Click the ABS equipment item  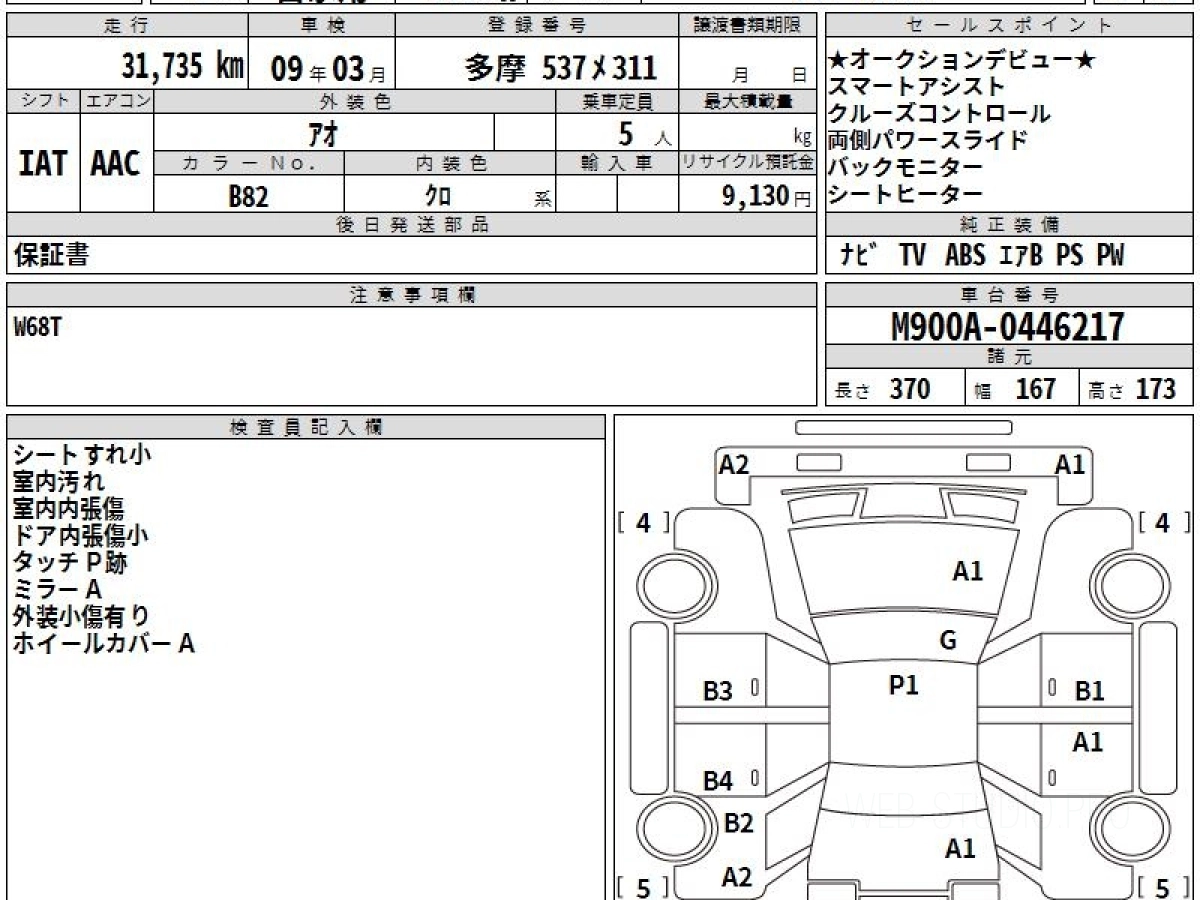pos(965,256)
